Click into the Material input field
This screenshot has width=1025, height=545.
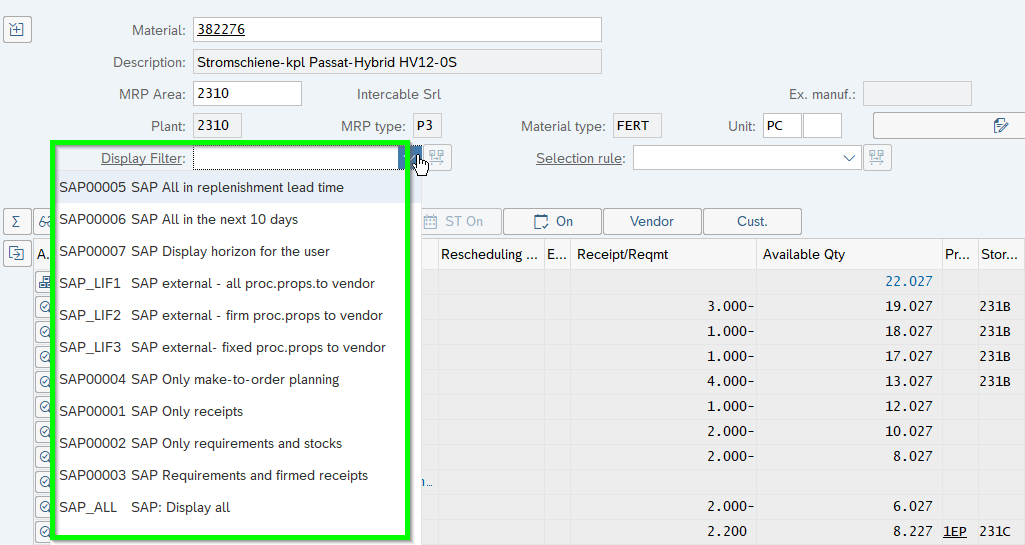coord(396,30)
